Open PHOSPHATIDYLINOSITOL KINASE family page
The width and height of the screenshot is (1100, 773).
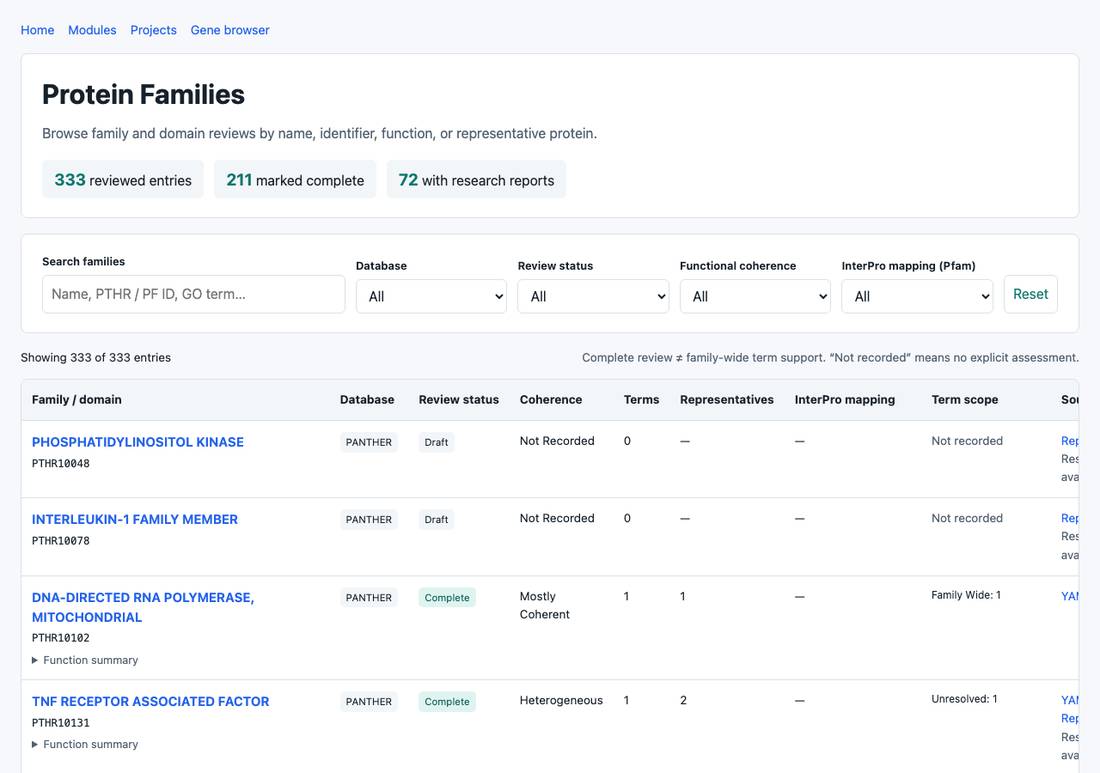point(138,442)
